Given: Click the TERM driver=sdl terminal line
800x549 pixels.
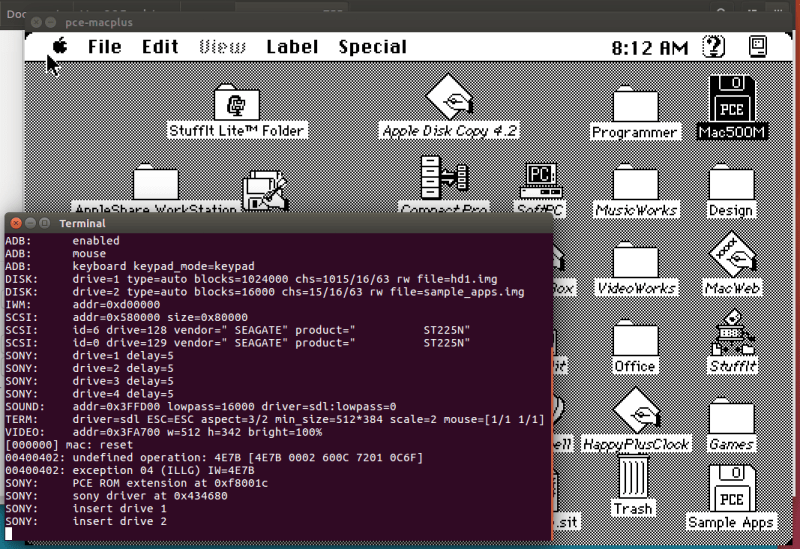Looking at the screenshot, I should pyautogui.click(x=275, y=419).
